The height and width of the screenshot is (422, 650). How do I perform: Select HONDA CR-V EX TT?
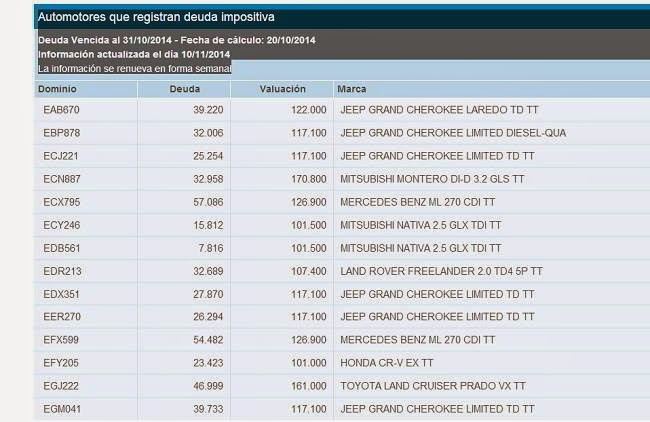pos(386,363)
